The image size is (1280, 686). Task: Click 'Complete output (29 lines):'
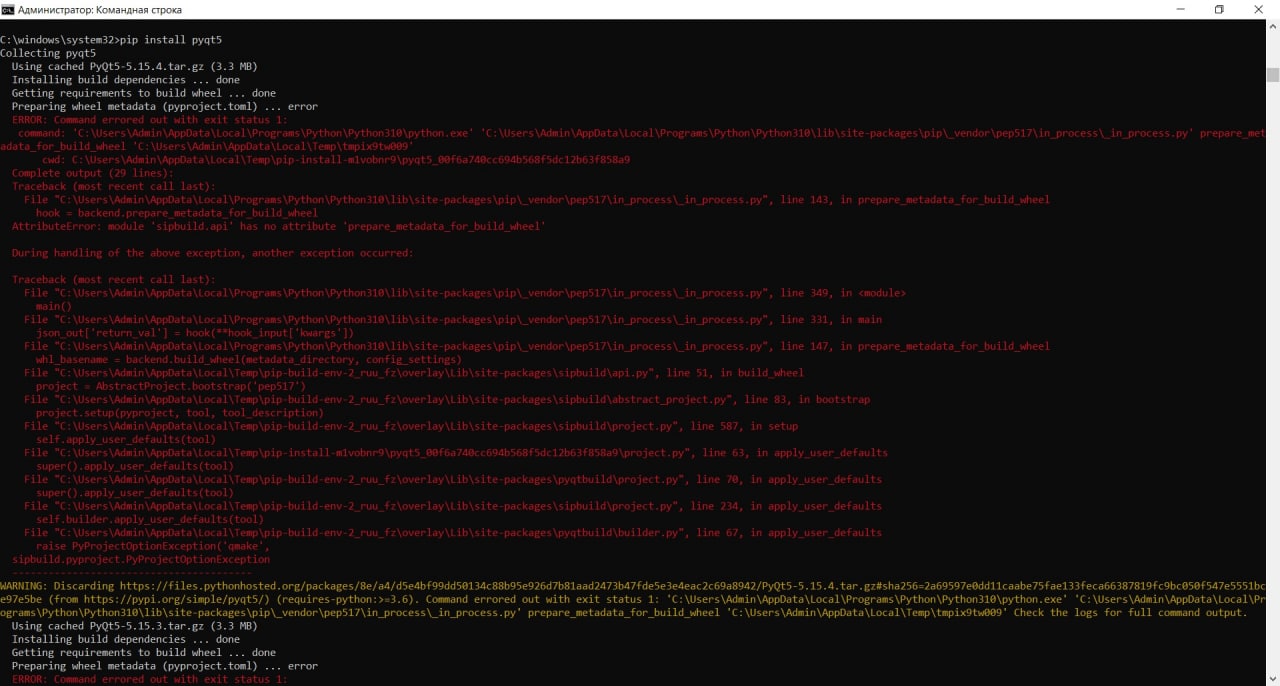pos(93,173)
